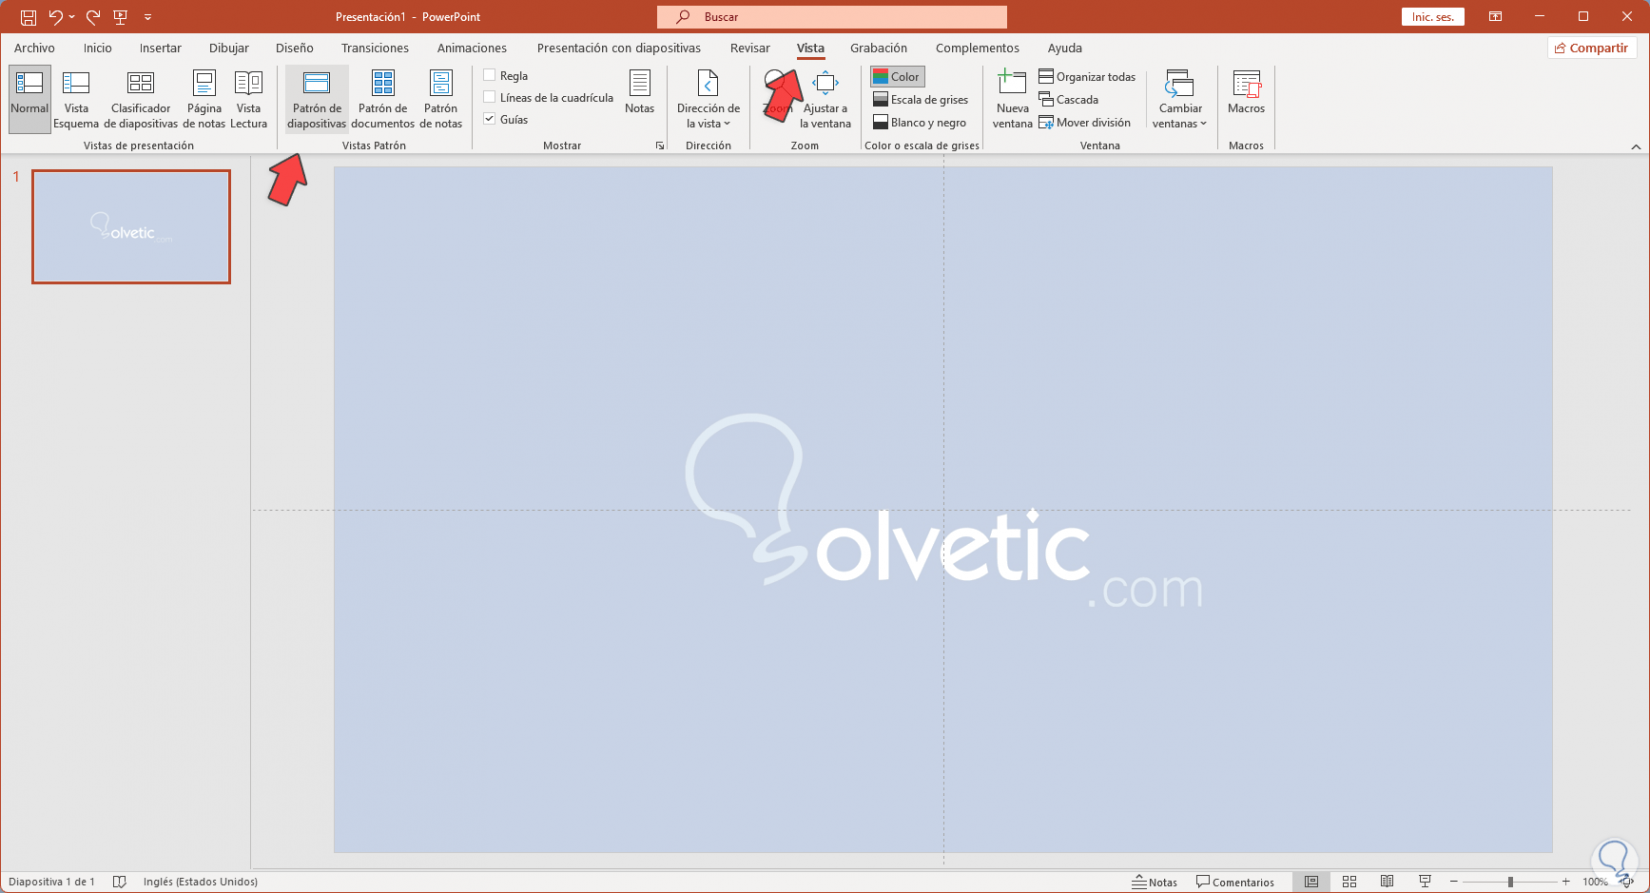The width and height of the screenshot is (1650, 893).
Task: Switch to the Insertar tab
Action: [160, 48]
